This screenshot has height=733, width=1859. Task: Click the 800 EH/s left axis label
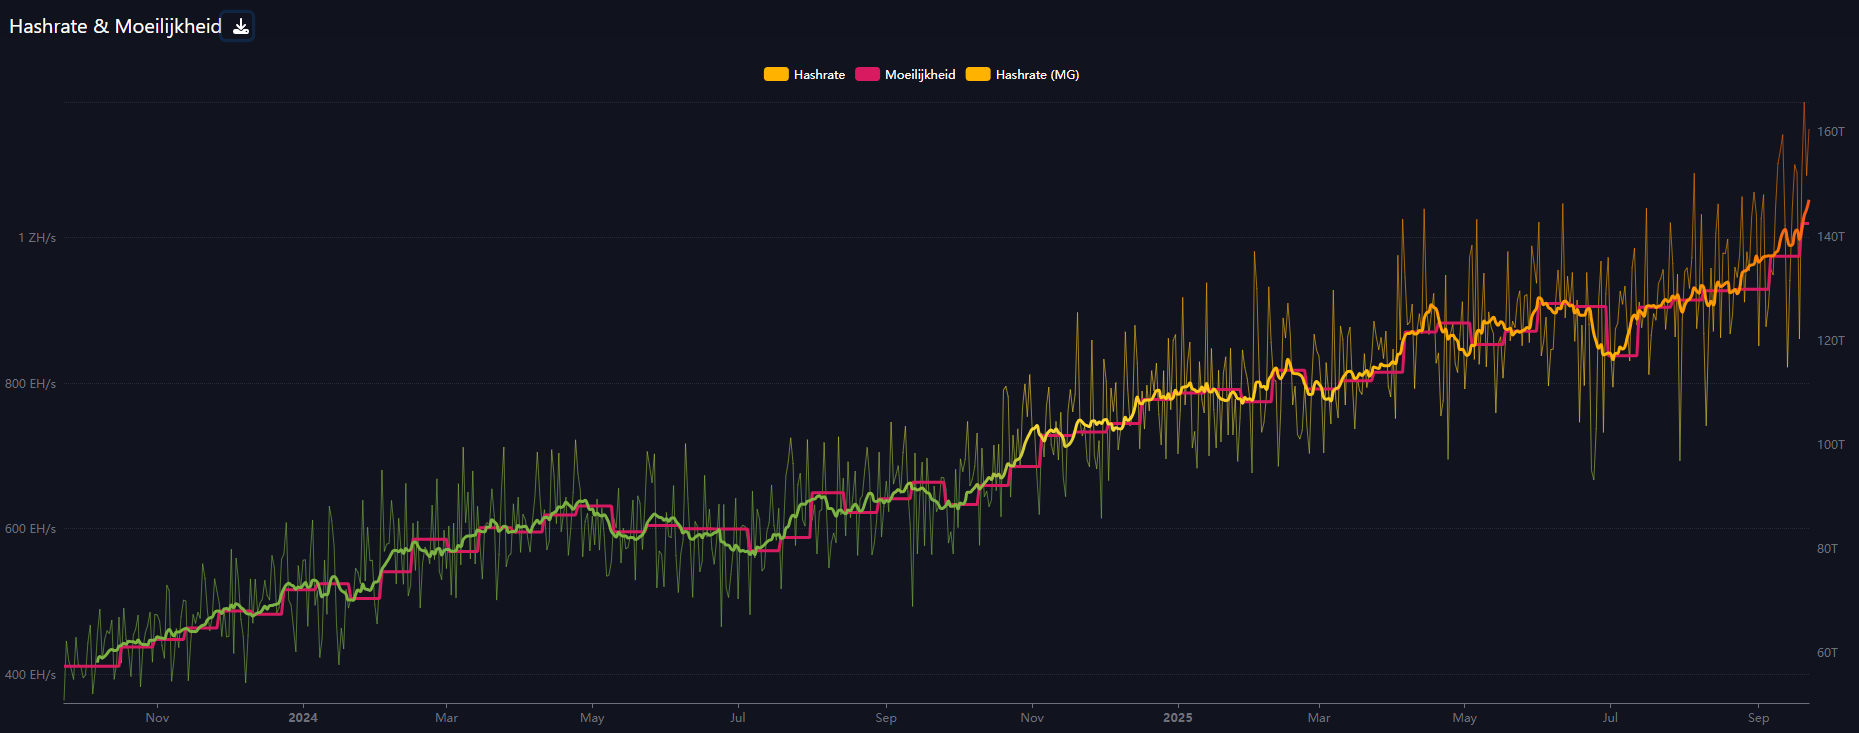point(30,384)
